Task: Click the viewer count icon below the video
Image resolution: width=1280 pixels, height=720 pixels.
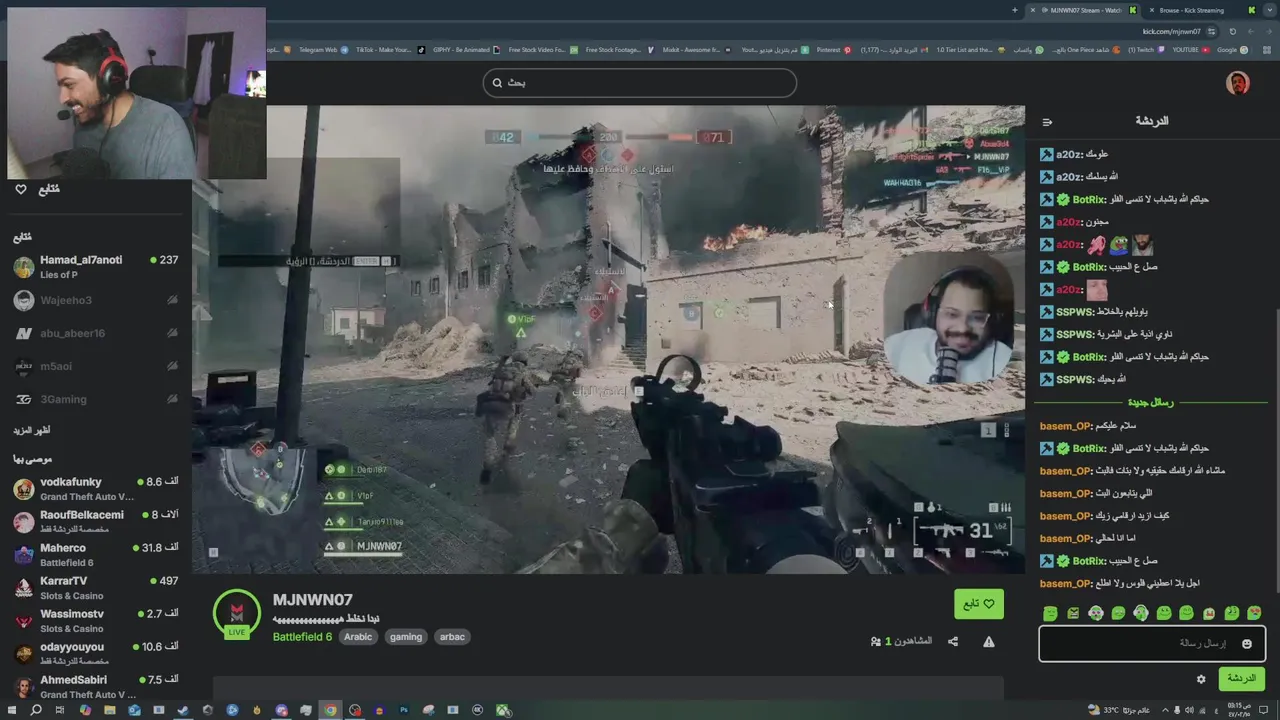Action: 876,642
